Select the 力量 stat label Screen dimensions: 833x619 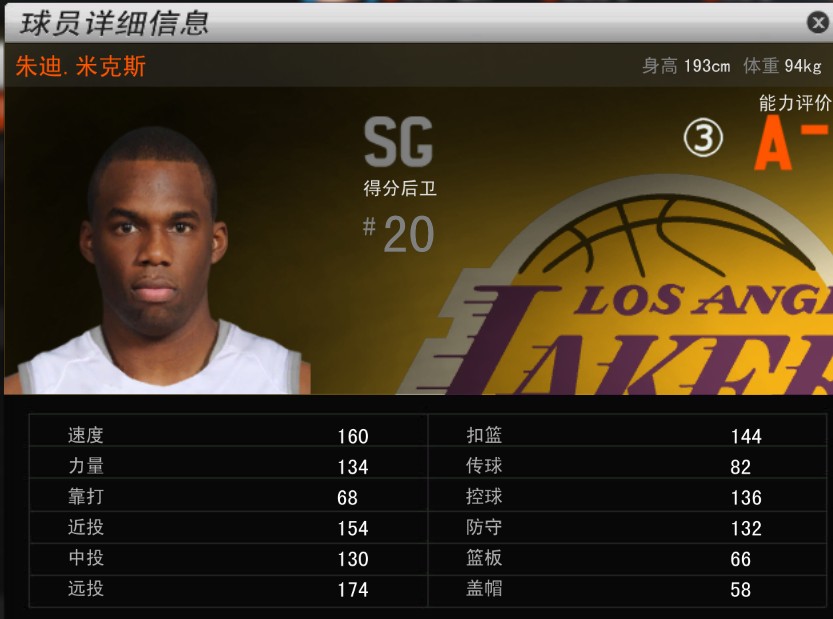[x=86, y=466]
